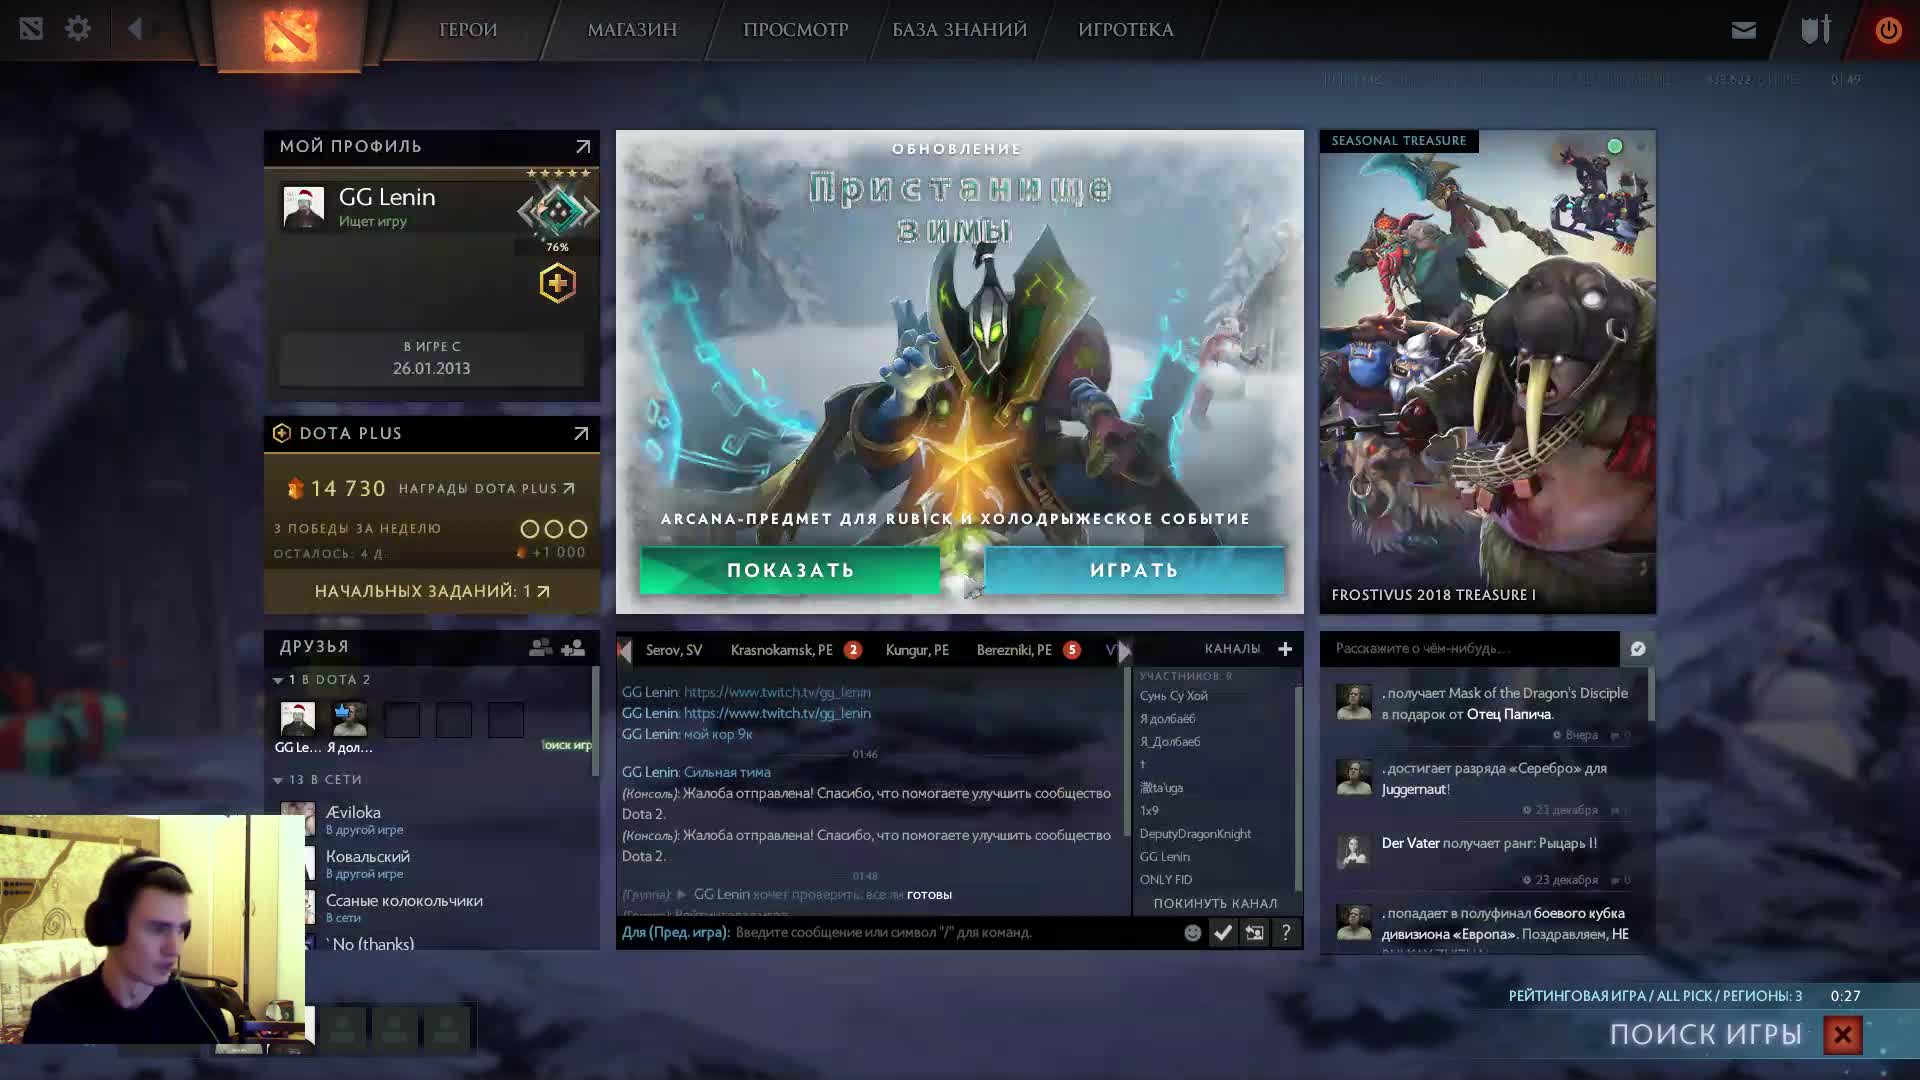Open the ПРОСМОТР menu
Image resolution: width=1920 pixels, height=1080 pixels.
795,30
